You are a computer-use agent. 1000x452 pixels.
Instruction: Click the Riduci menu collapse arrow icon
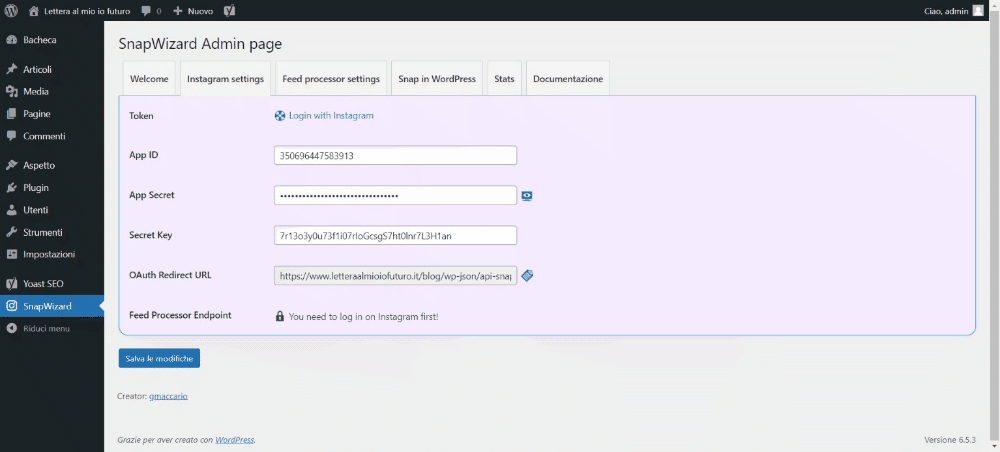(11, 328)
